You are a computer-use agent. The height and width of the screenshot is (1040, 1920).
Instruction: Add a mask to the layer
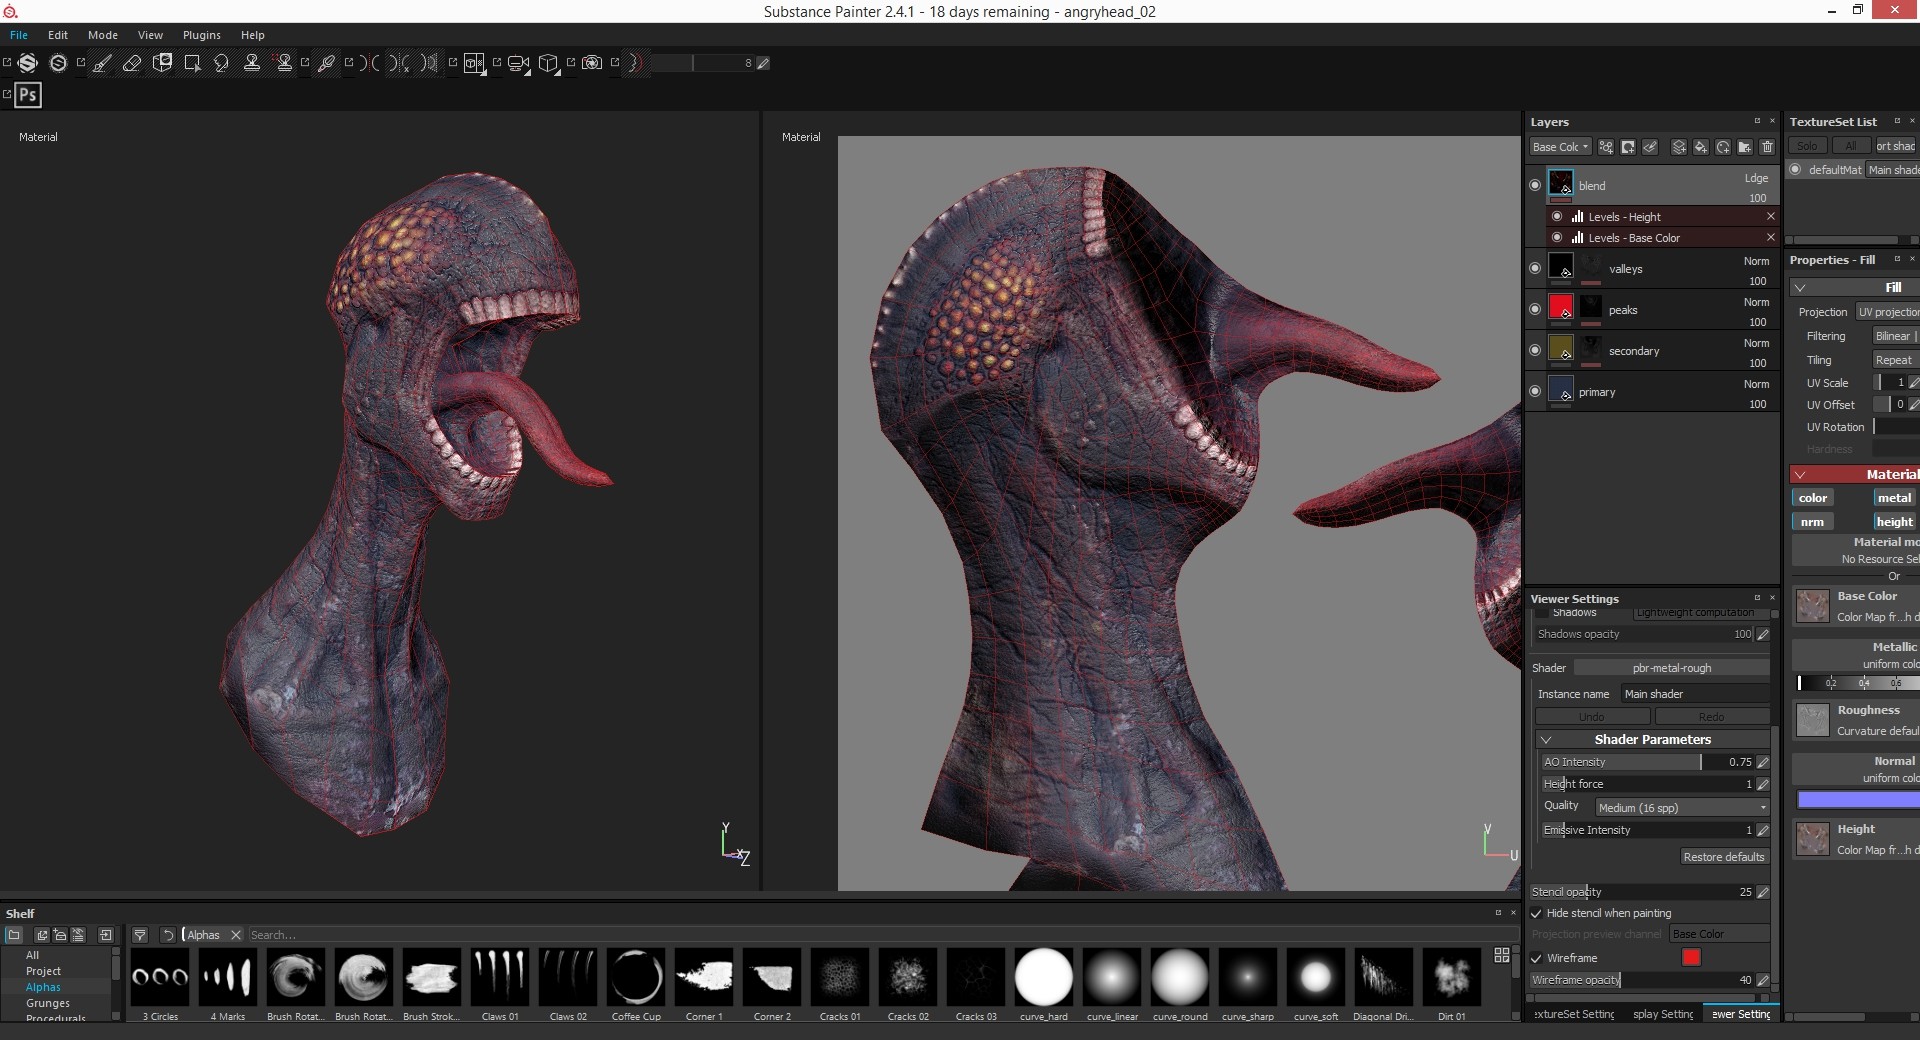click(x=1628, y=147)
